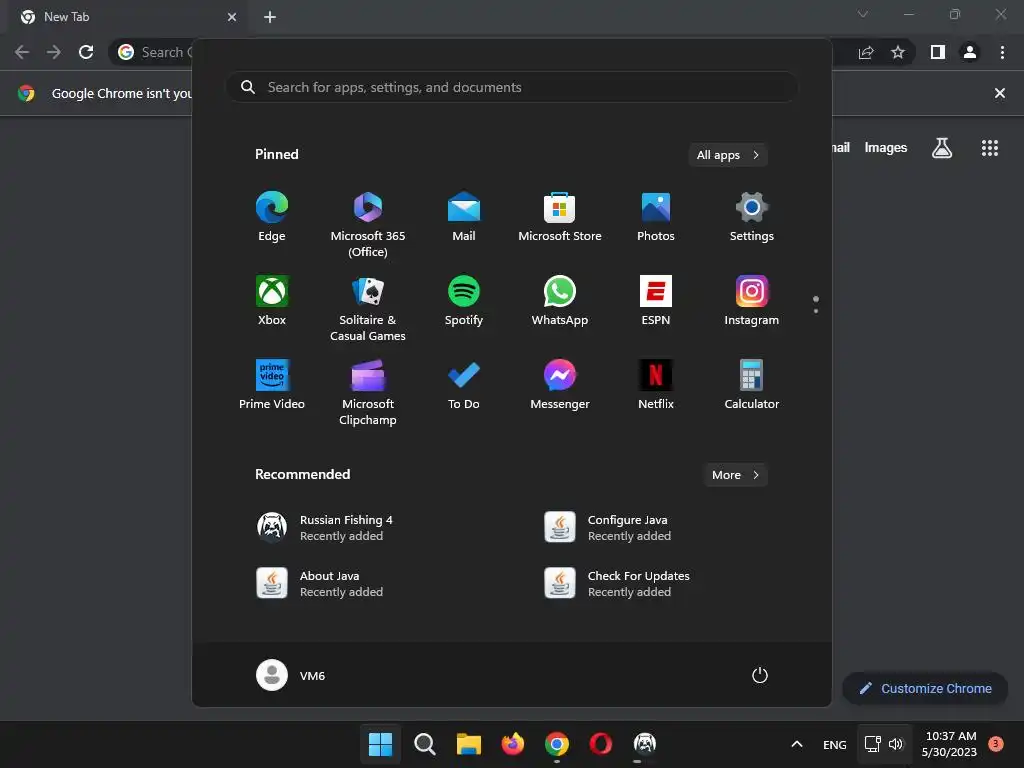
Task: Open the Mail app
Action: pyautogui.click(x=464, y=217)
